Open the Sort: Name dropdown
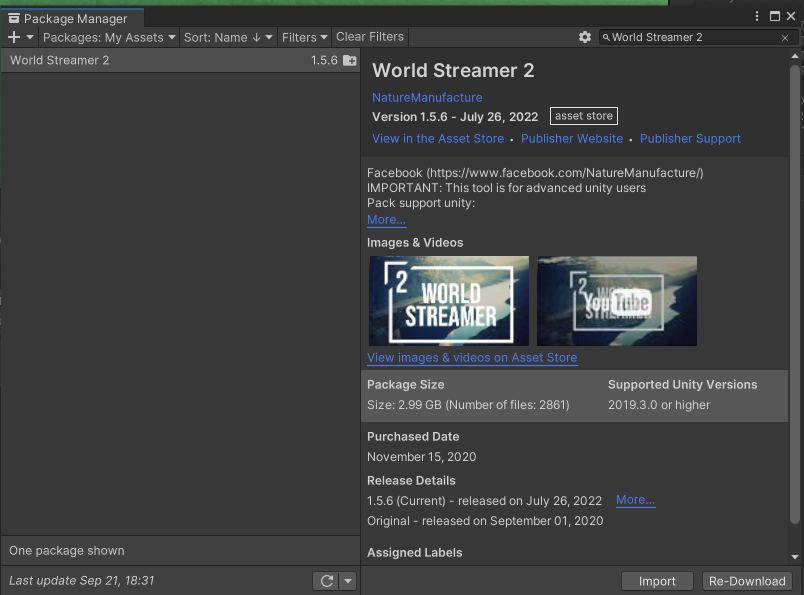 228,37
